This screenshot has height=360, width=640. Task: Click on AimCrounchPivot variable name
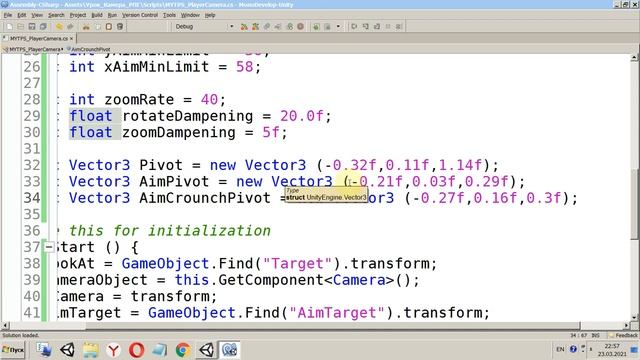tap(205, 198)
